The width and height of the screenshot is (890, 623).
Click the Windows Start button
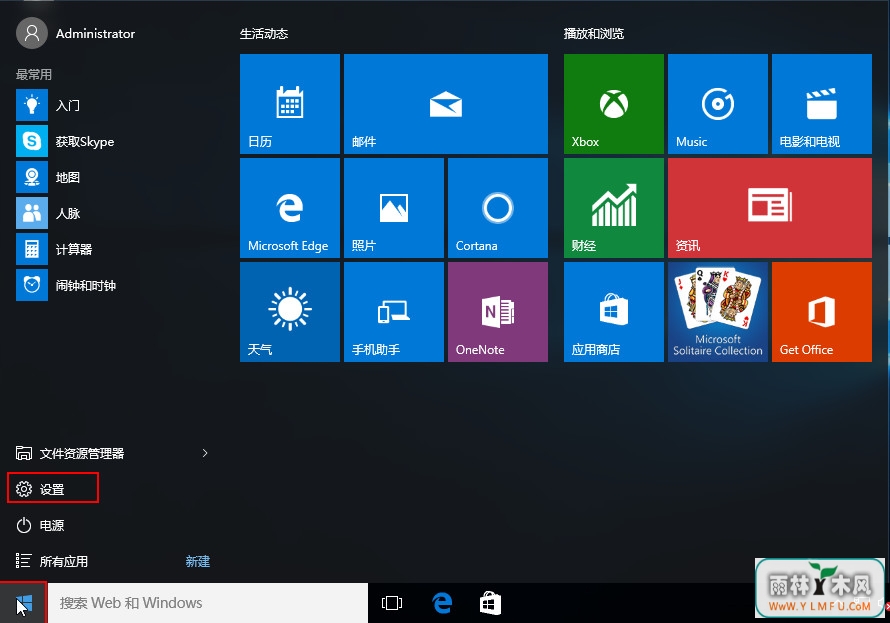click(23, 603)
